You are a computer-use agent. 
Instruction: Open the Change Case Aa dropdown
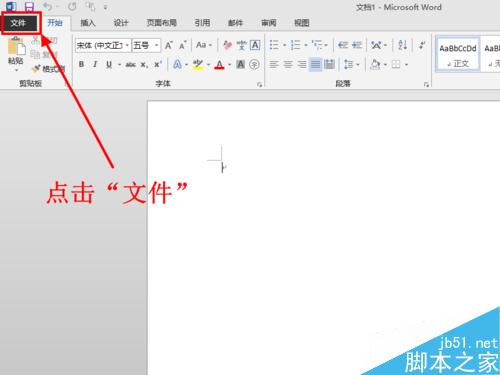pos(204,45)
